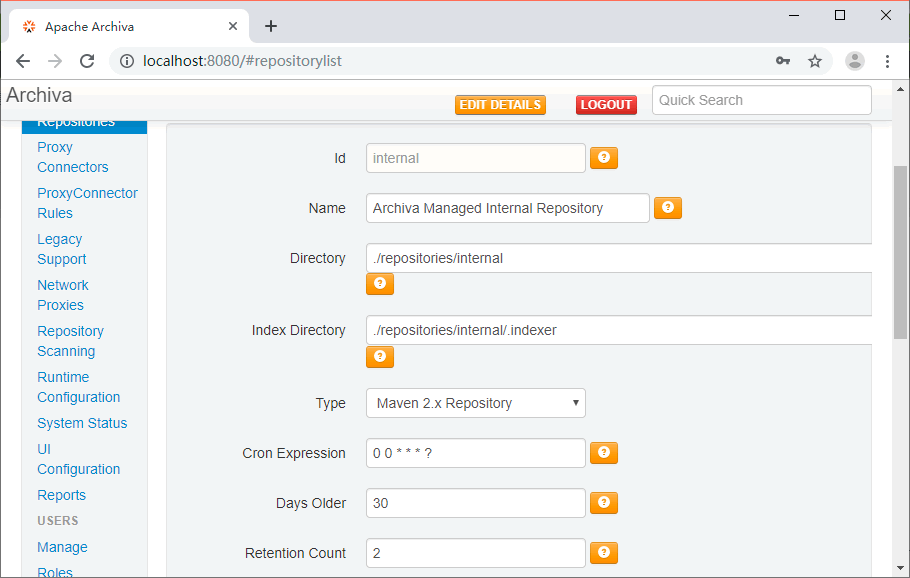Open a new browser tab
The width and height of the screenshot is (910, 578).
(x=271, y=26)
